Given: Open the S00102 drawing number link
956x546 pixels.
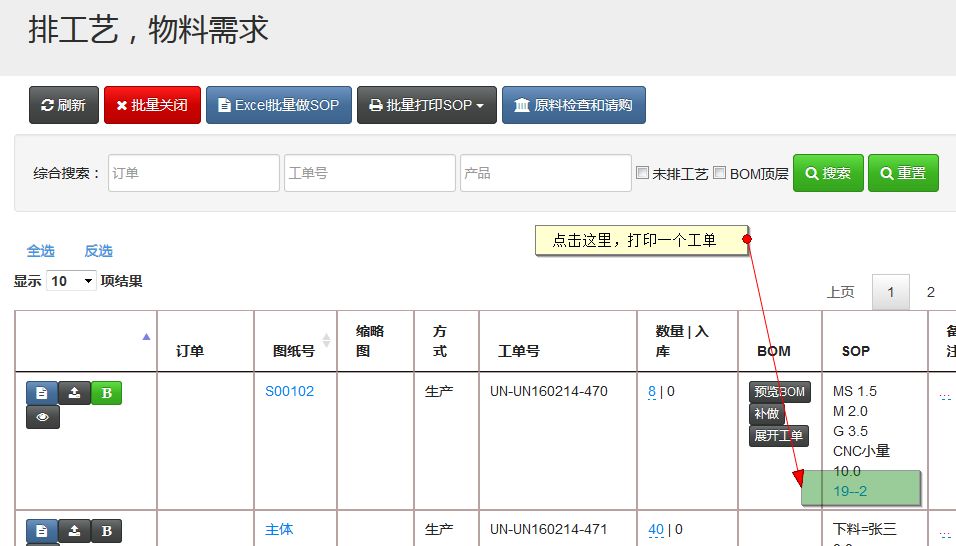Looking at the screenshot, I should pyautogui.click(x=289, y=391).
